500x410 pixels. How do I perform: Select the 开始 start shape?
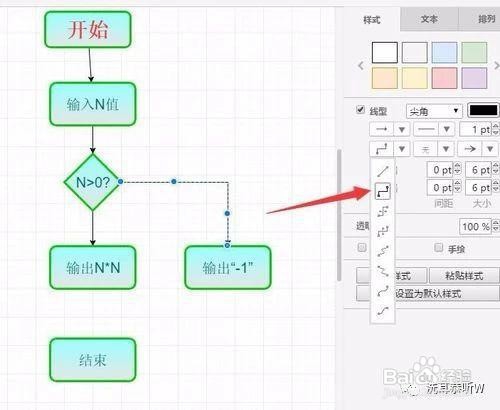click(x=88, y=29)
